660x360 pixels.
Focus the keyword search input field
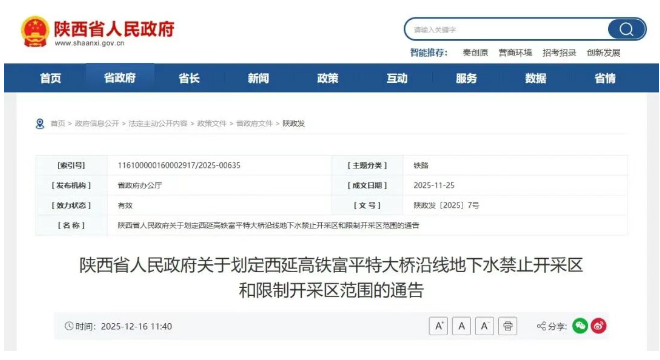coord(507,29)
